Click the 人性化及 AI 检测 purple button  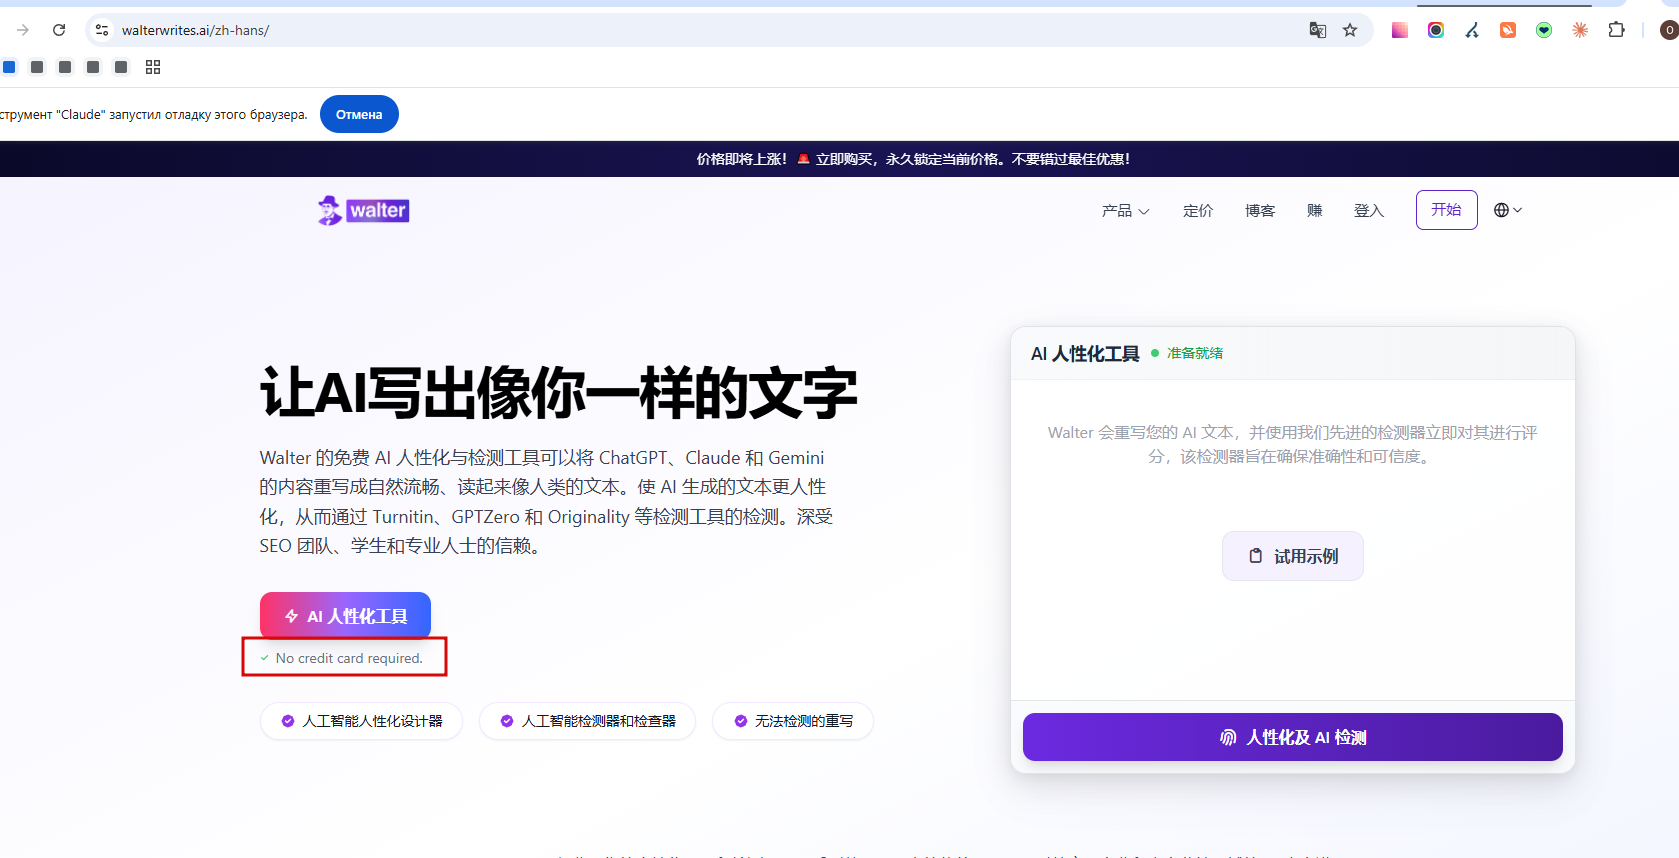[1293, 737]
